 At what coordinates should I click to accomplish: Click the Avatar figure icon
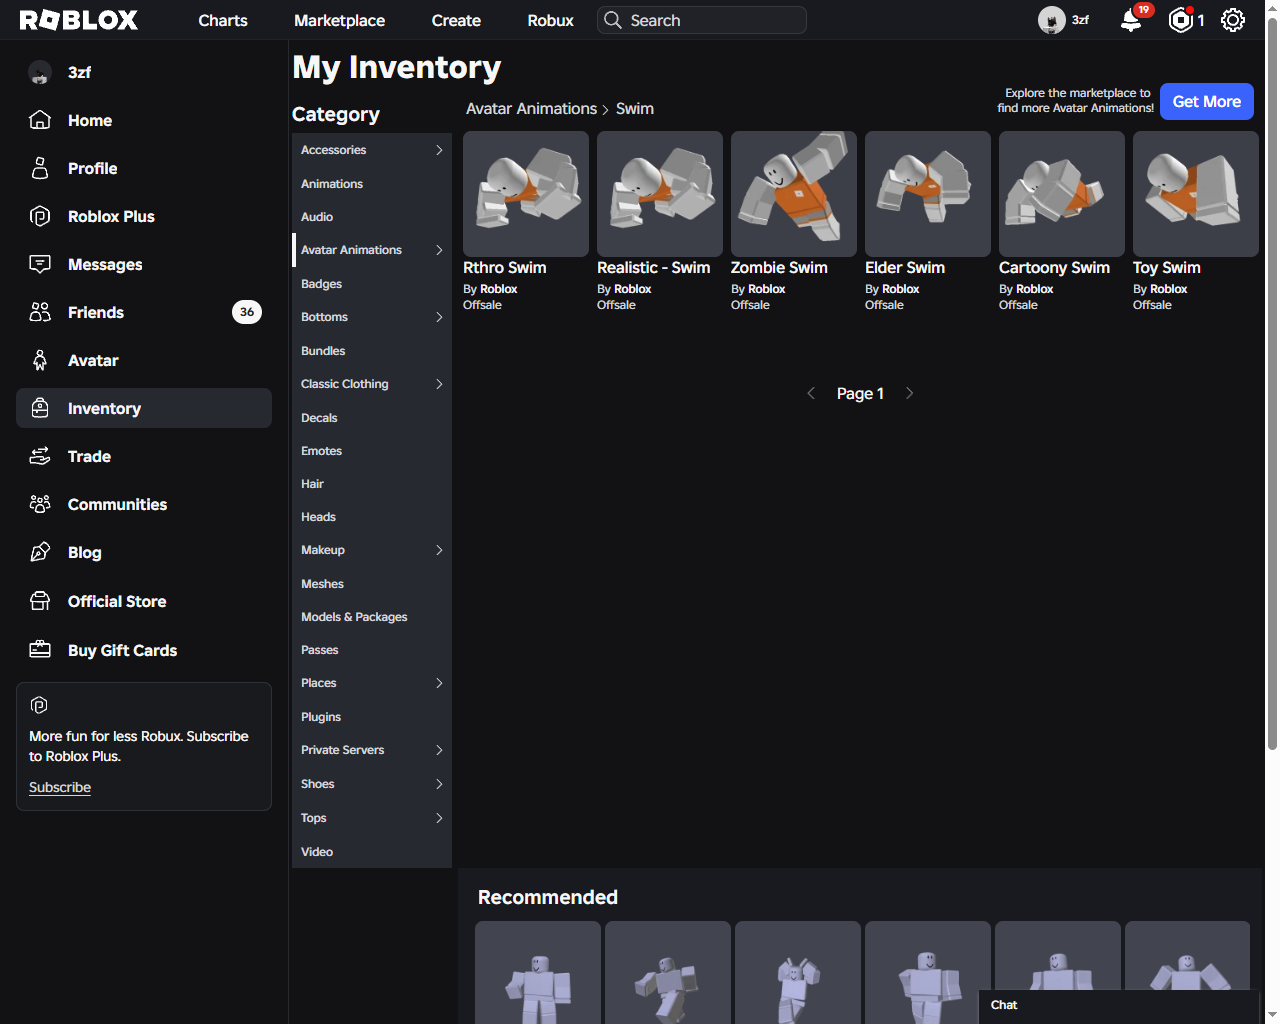(40, 360)
